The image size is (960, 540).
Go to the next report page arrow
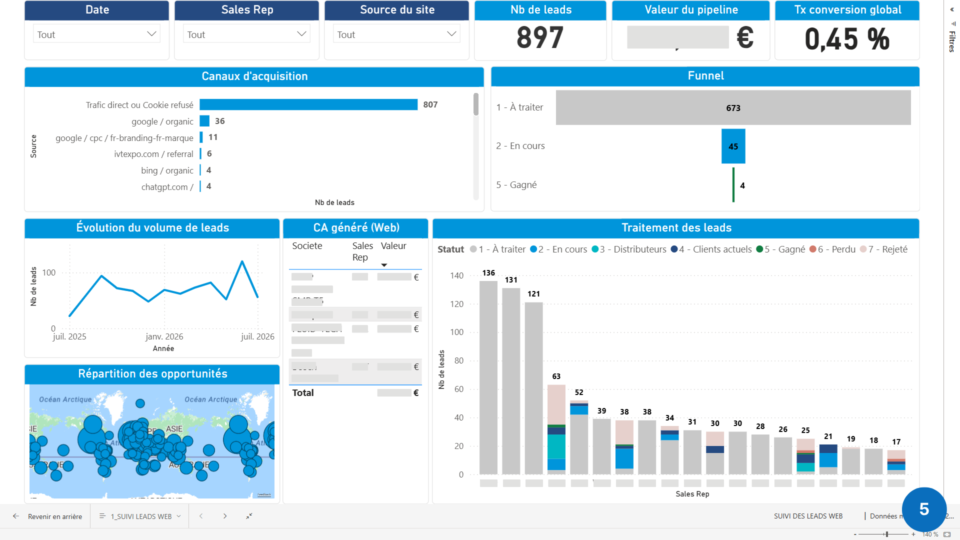(225, 516)
